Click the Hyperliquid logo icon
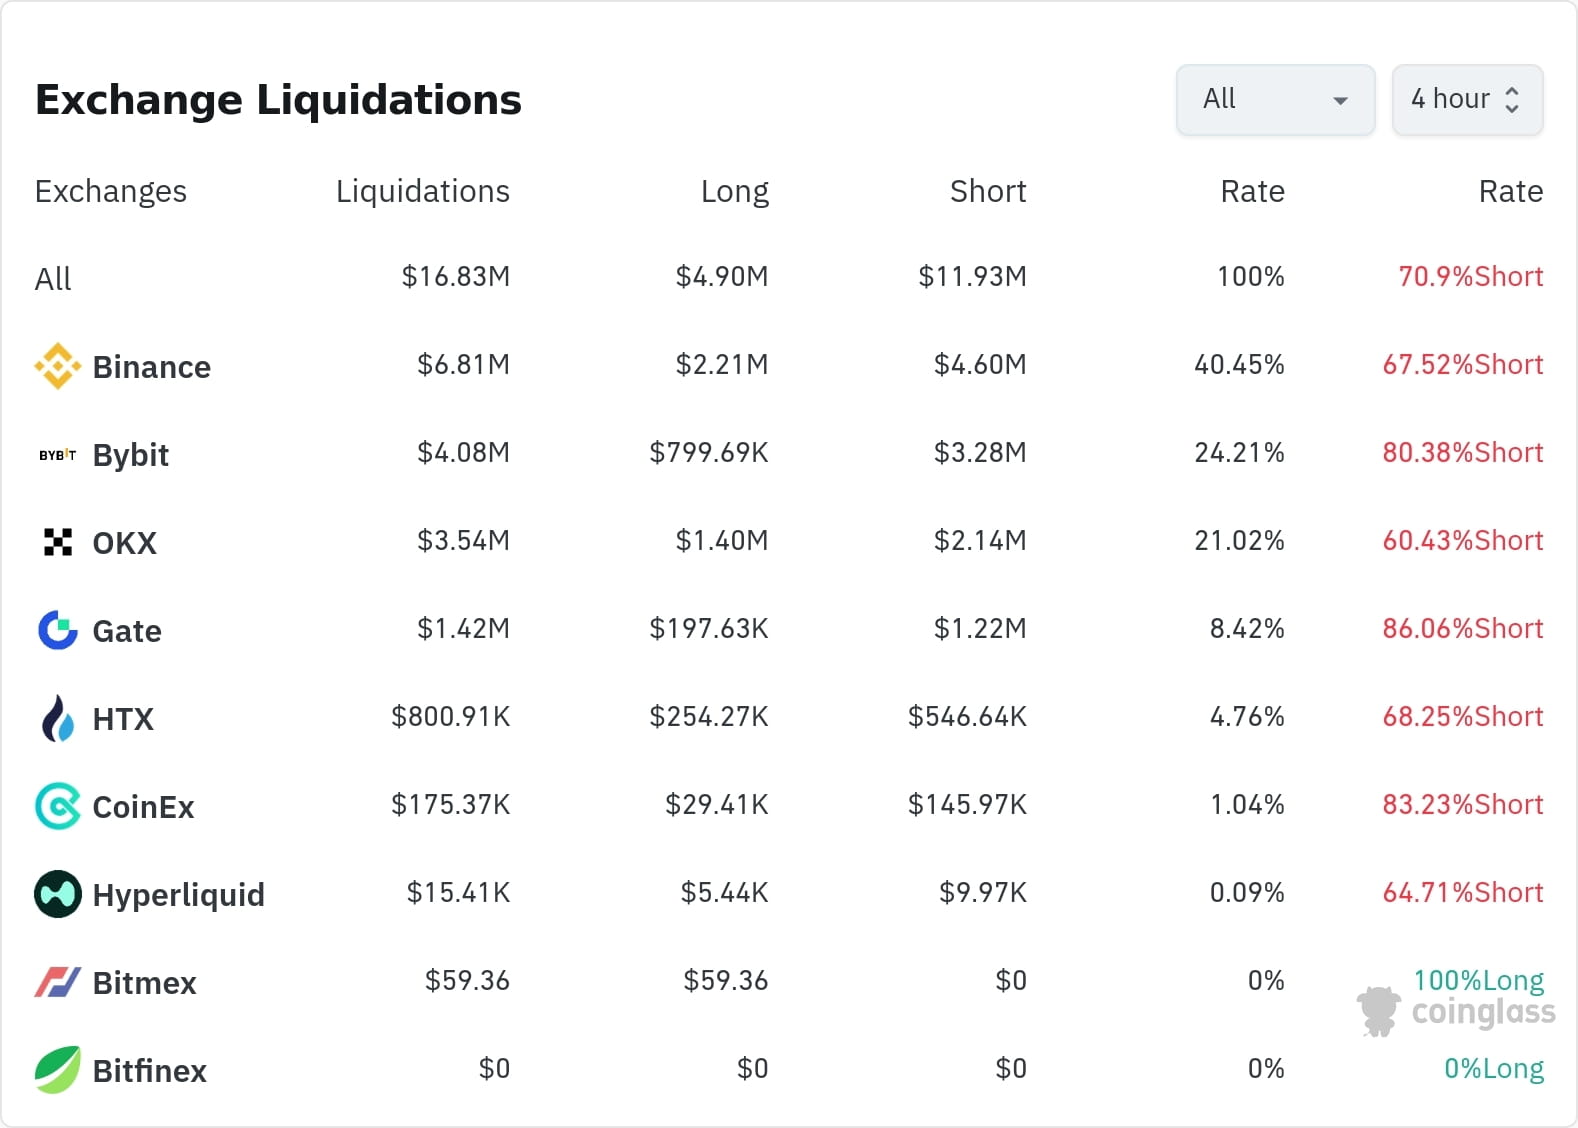Viewport: 1578px width, 1128px height. tap(58, 894)
